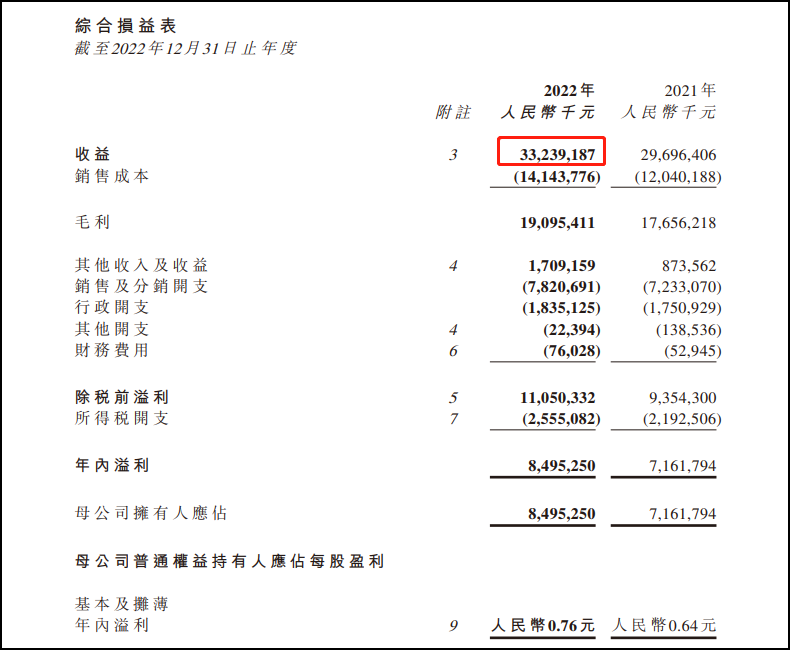Select the 2022 earnings per share 人民幣0.76元
This screenshot has width=790, height=650.
click(x=543, y=625)
